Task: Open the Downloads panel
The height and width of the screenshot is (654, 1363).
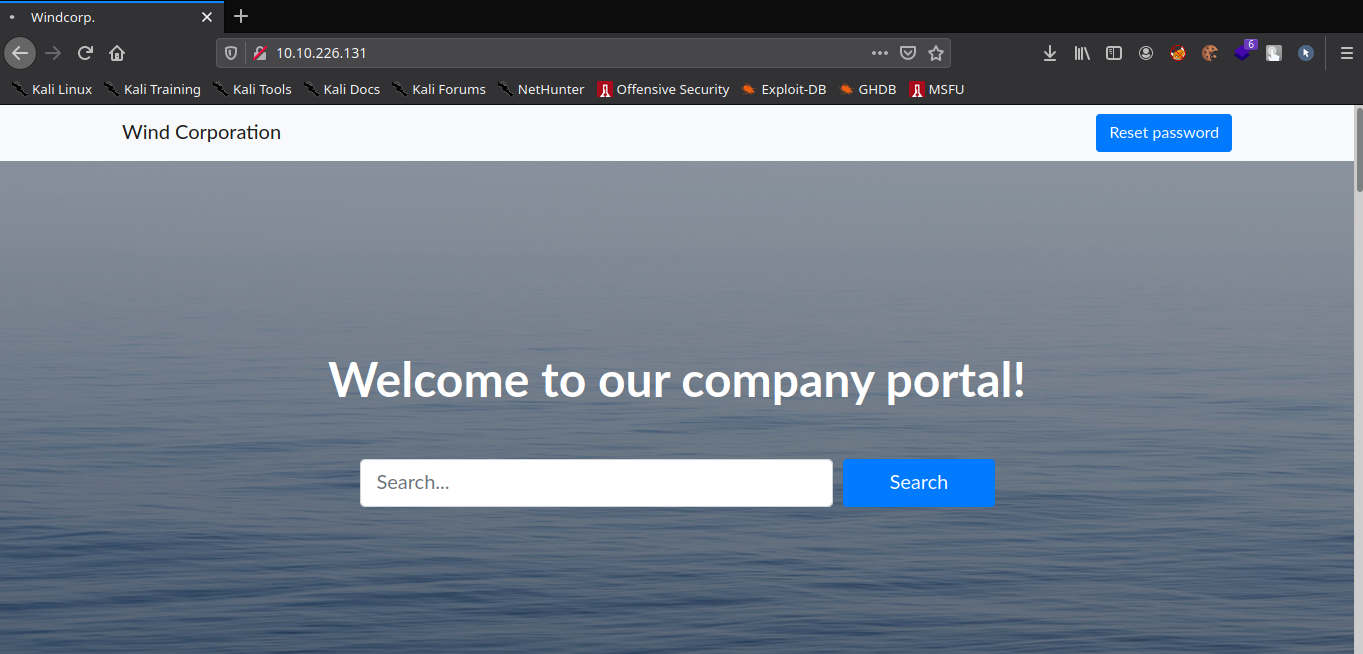Action: click(1050, 53)
